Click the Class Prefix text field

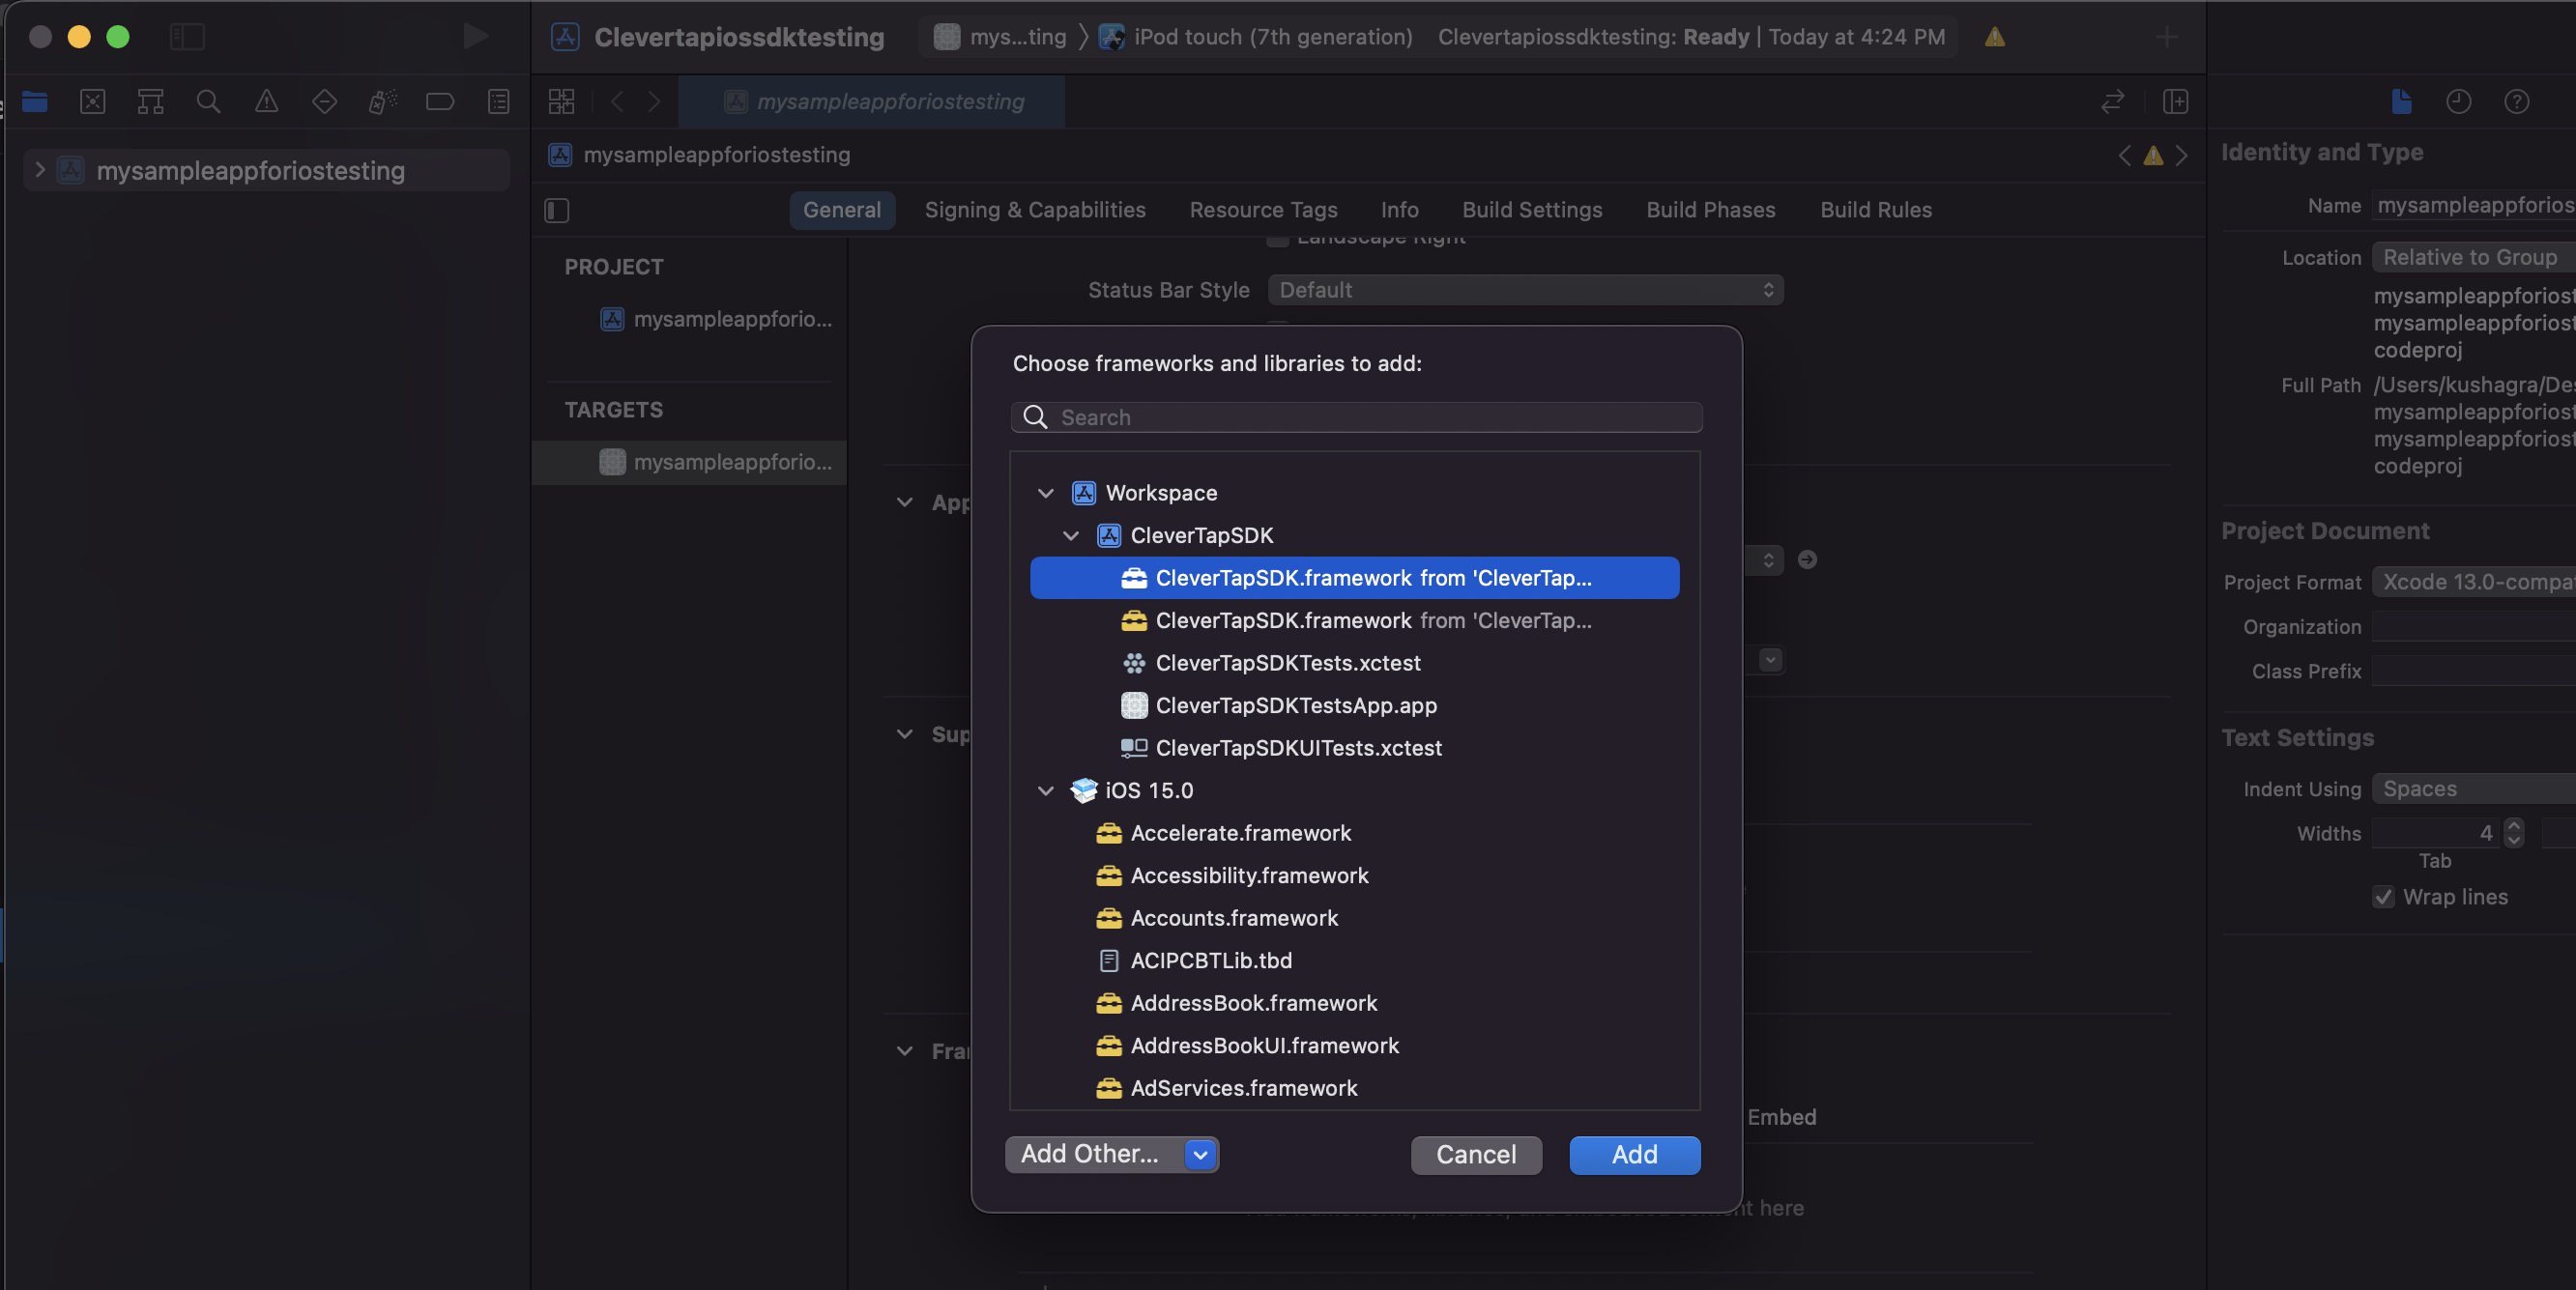click(2473, 671)
